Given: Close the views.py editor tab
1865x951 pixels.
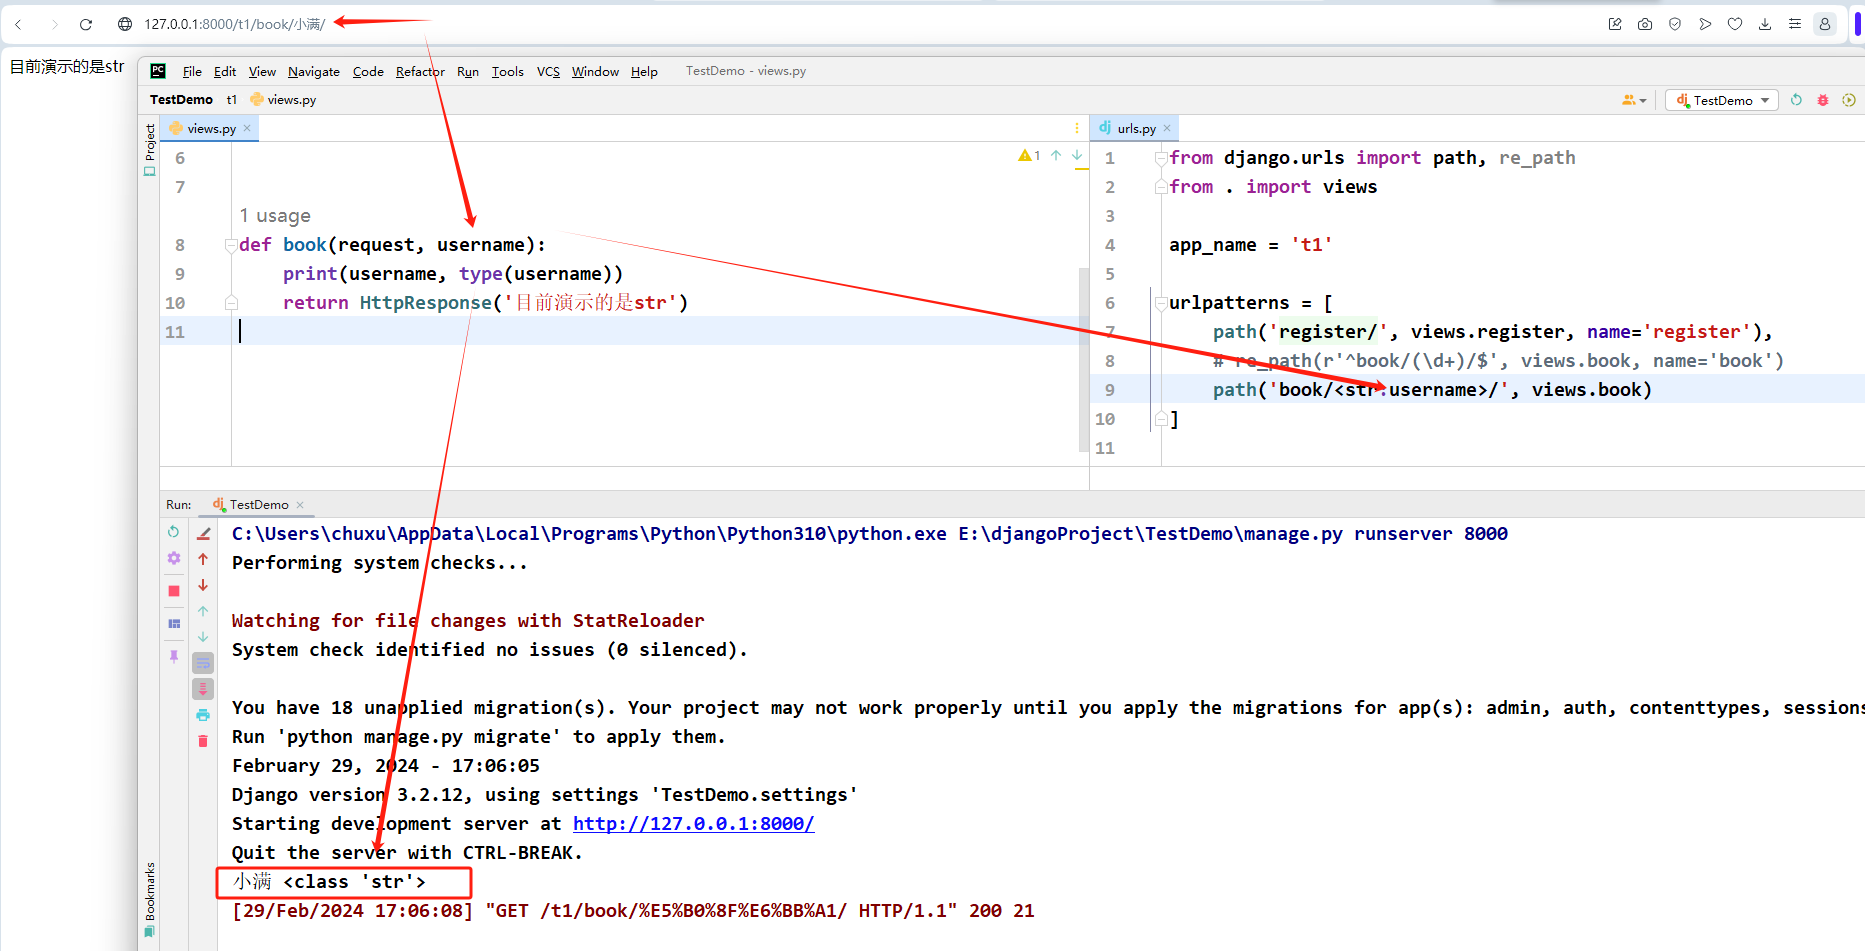Looking at the screenshot, I should 247,128.
